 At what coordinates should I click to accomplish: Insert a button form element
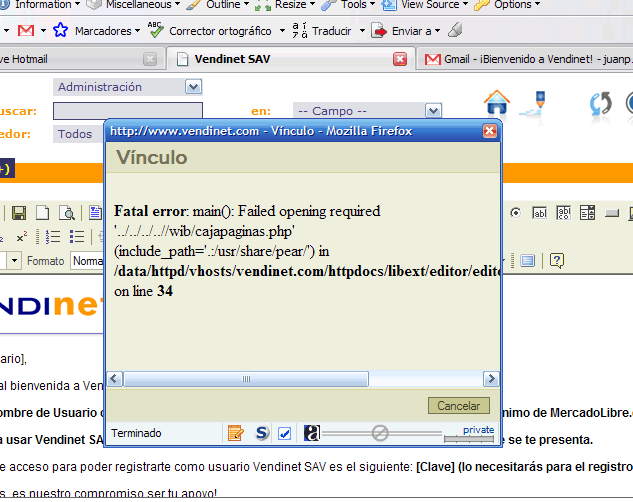pos(612,213)
